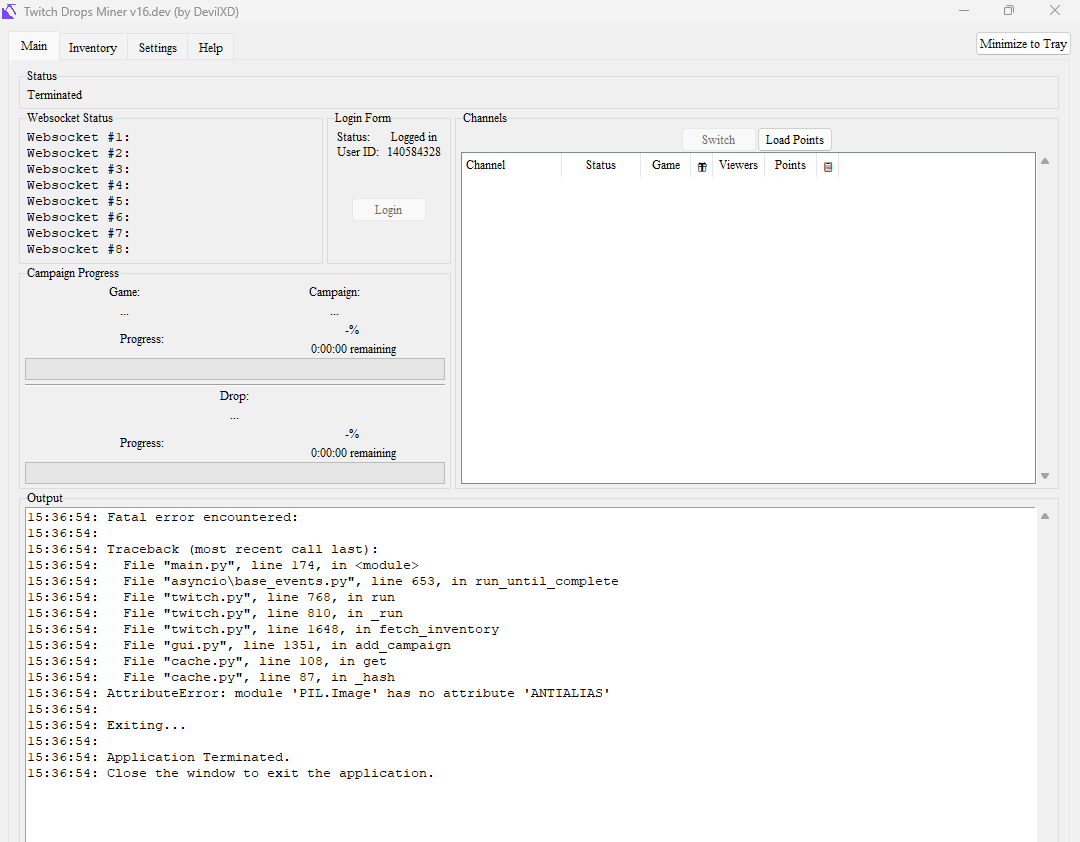Click the Campaign progress bar
The image size is (1080, 842).
[x=234, y=369]
